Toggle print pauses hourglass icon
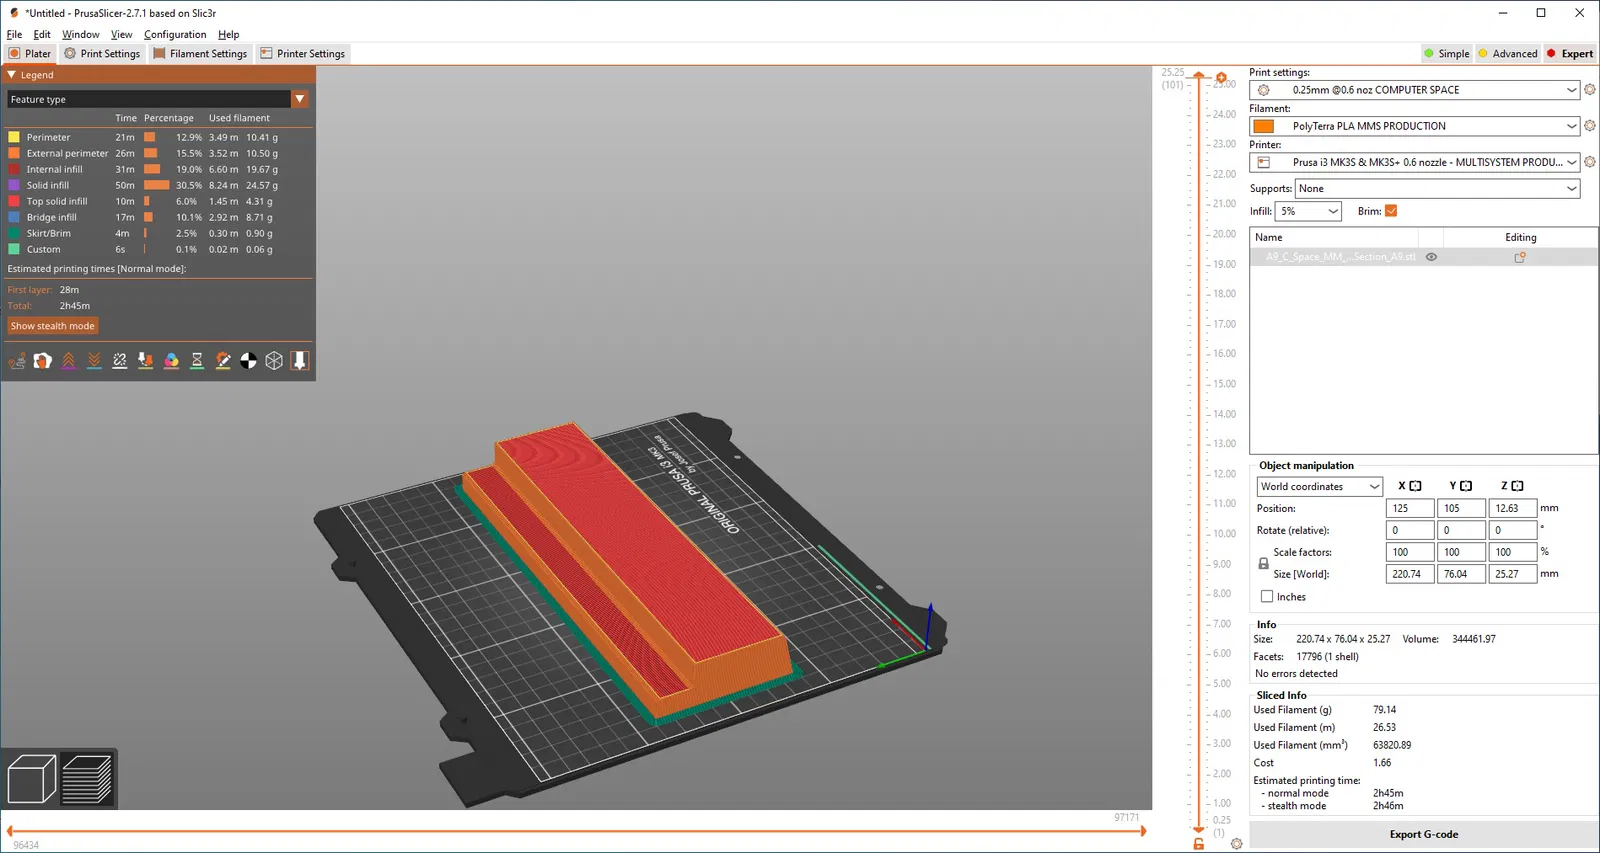This screenshot has width=1600, height=853. [x=197, y=361]
